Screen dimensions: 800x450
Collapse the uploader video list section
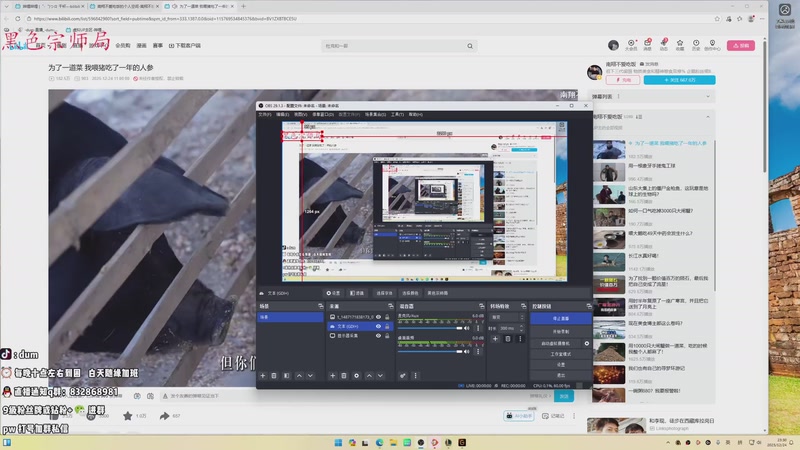click(x=709, y=116)
